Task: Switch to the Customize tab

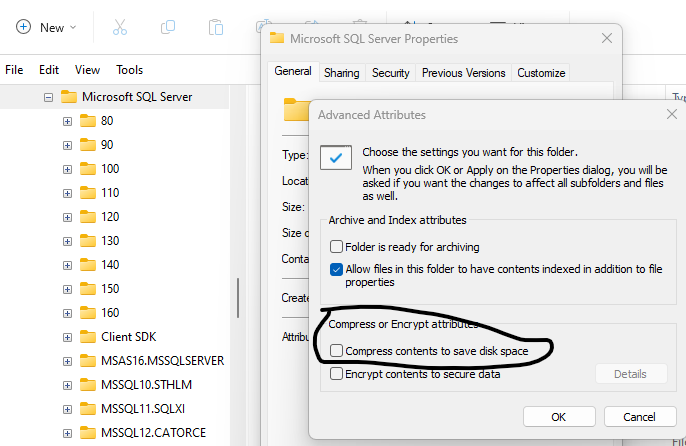Action: pyautogui.click(x=541, y=73)
